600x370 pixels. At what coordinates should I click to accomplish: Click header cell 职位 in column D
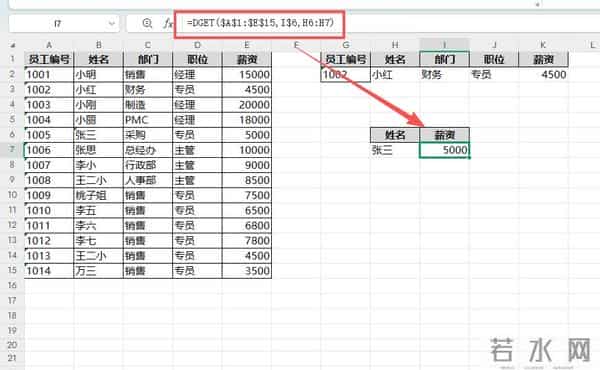(x=197, y=59)
